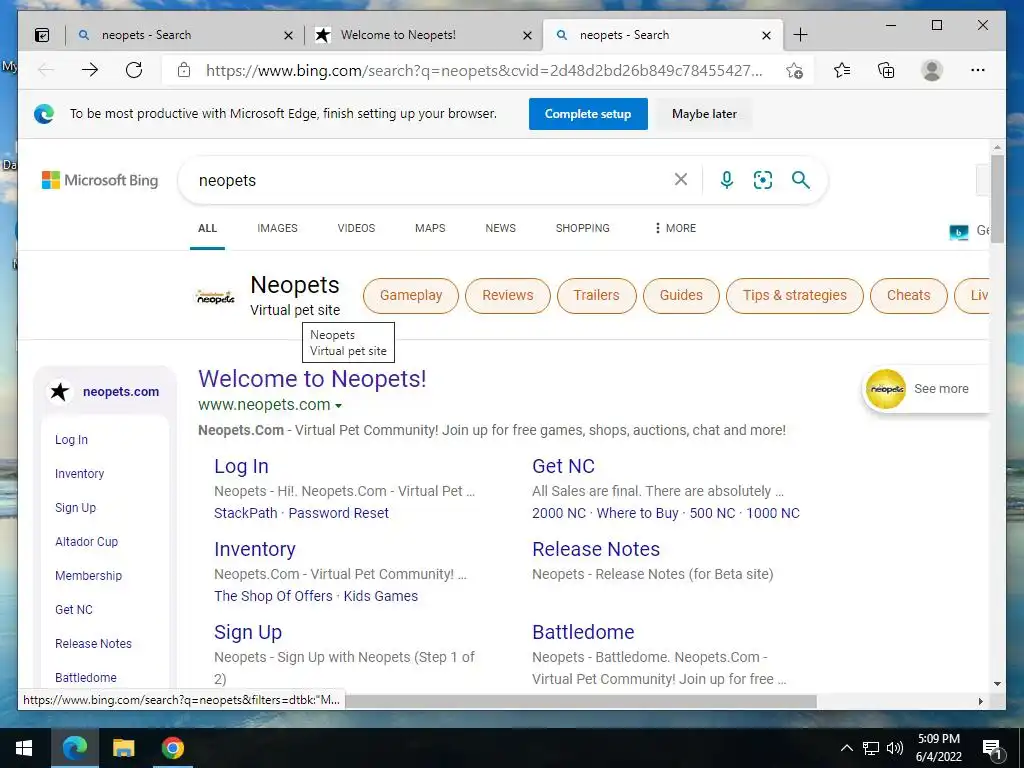Select the IMAGES search tab

coord(278,228)
